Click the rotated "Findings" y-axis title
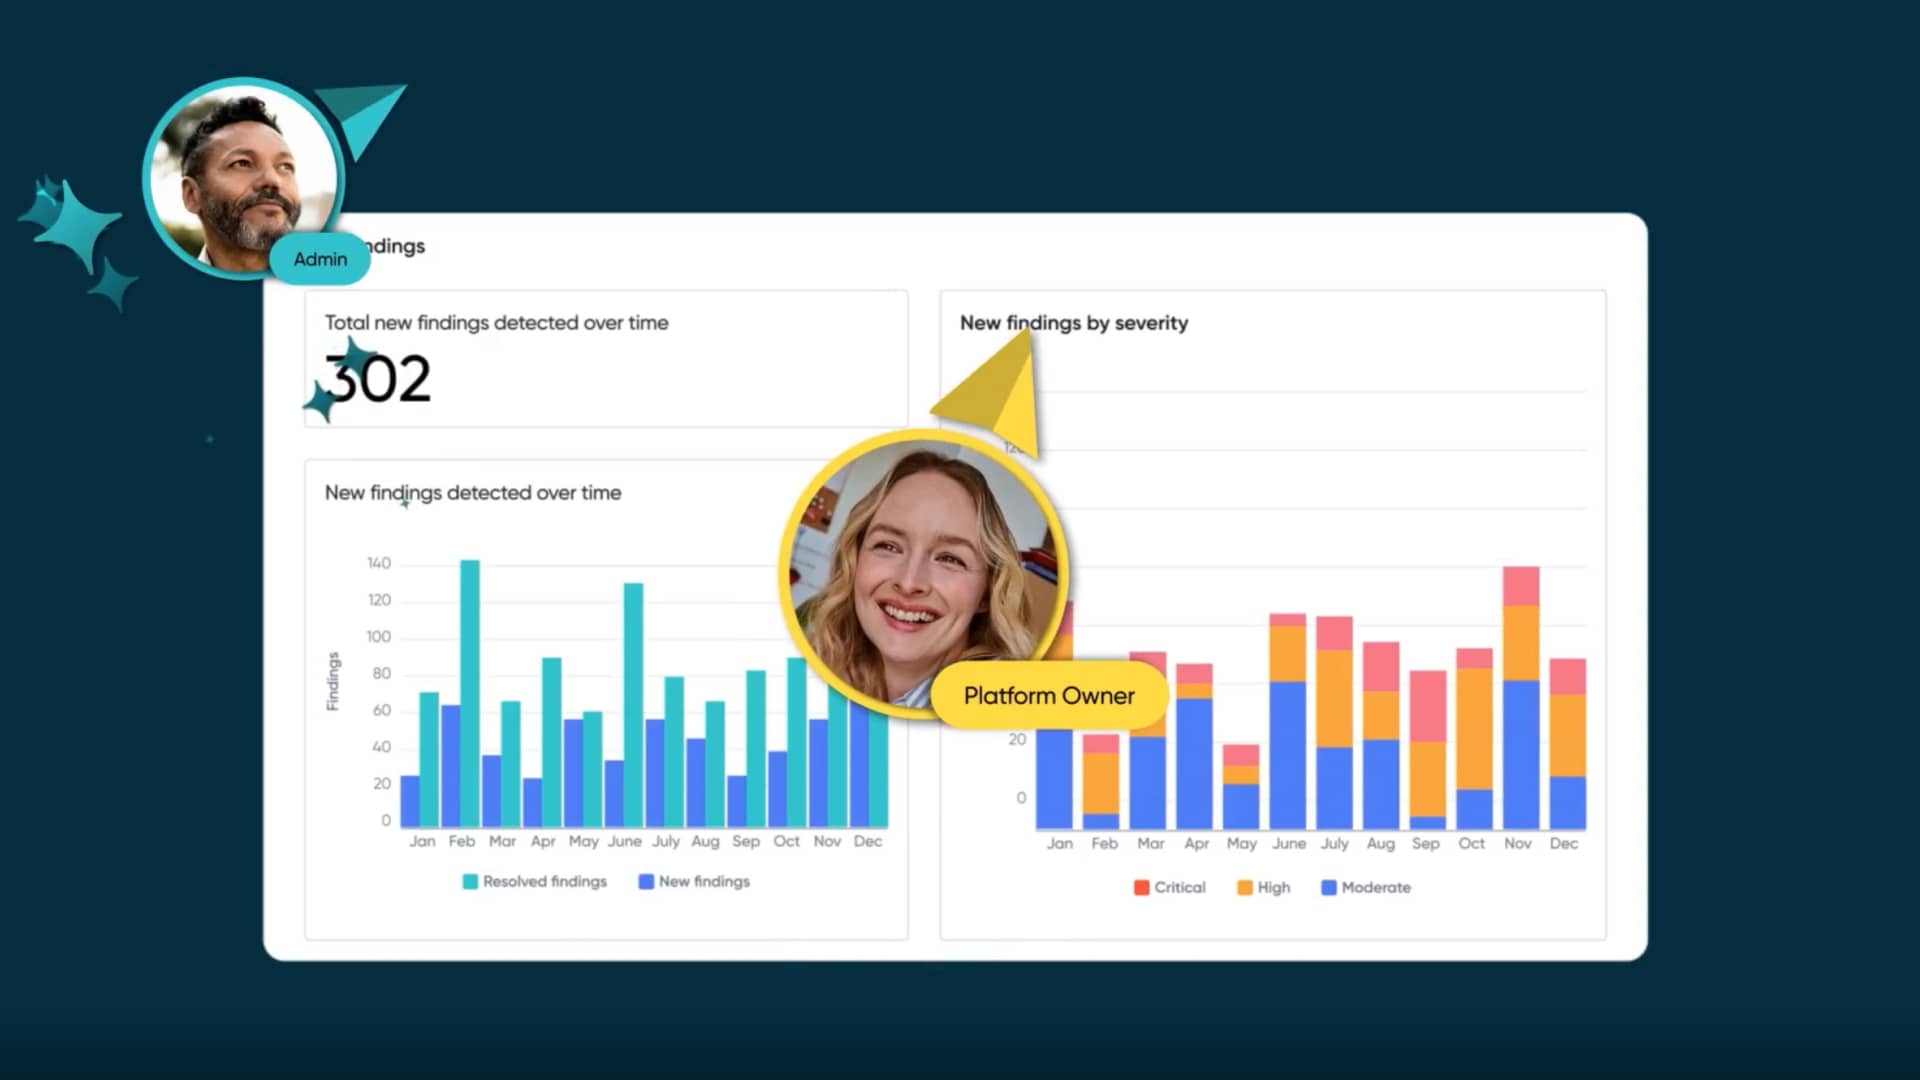This screenshot has height=1080, width=1920. [x=333, y=682]
